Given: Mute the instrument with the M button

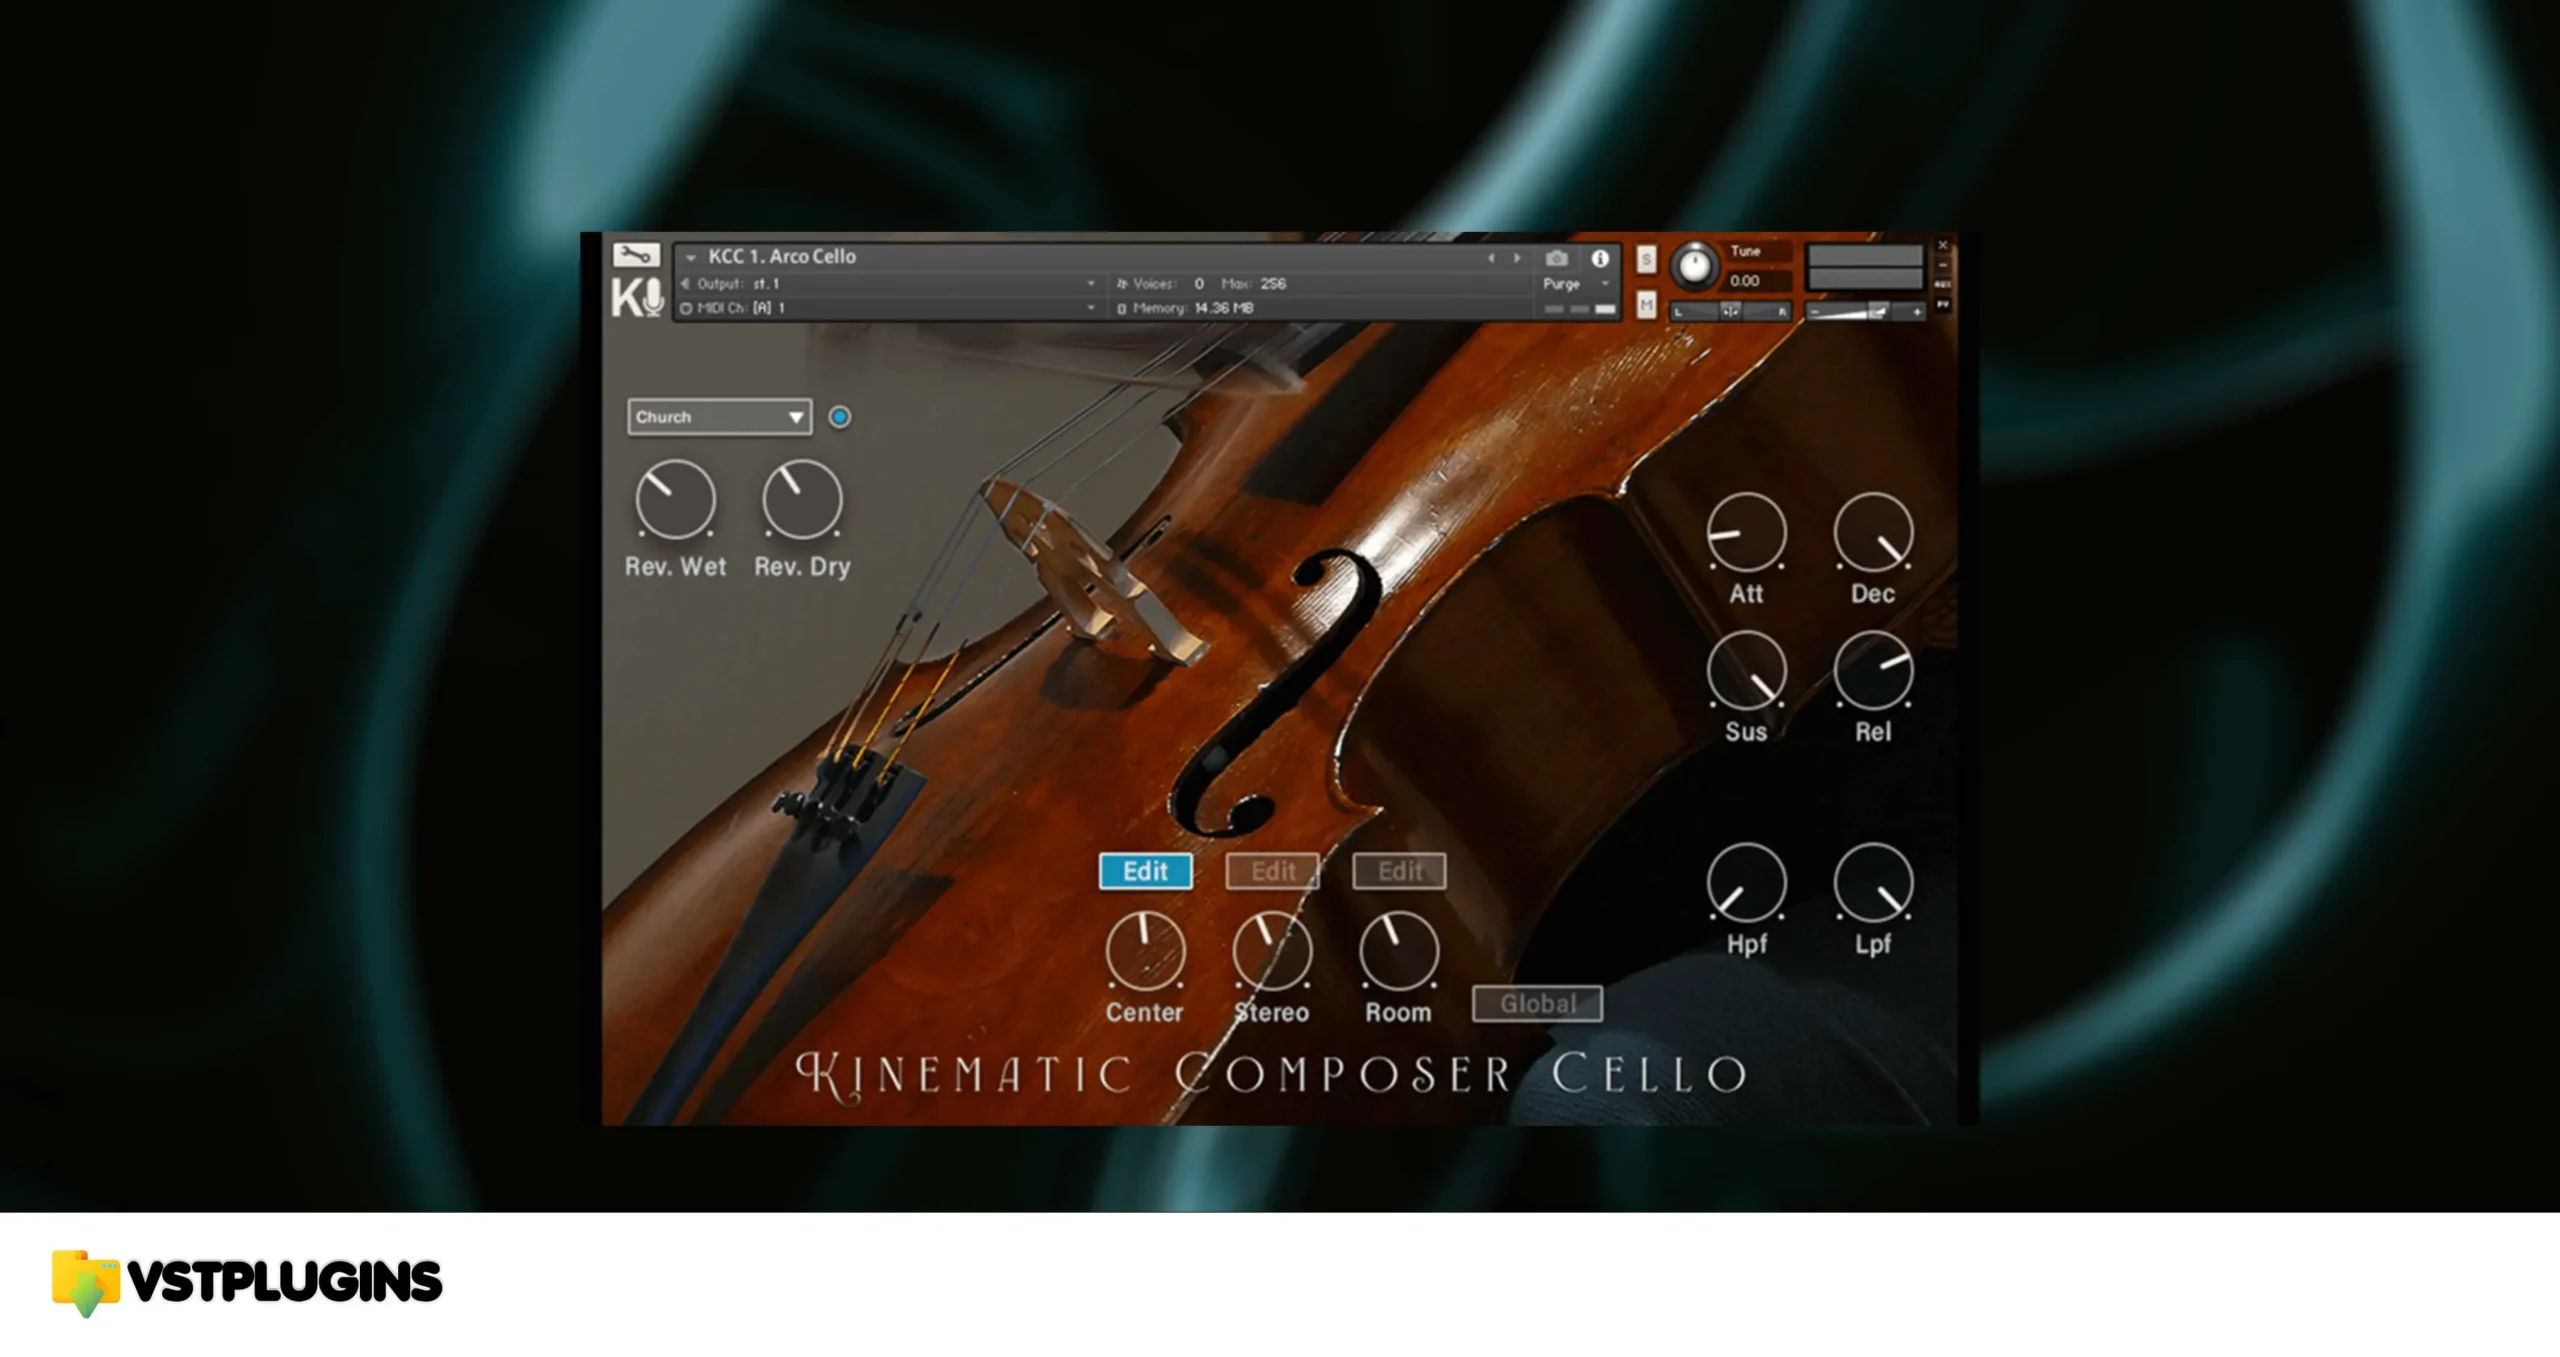Looking at the screenshot, I should 1646,305.
